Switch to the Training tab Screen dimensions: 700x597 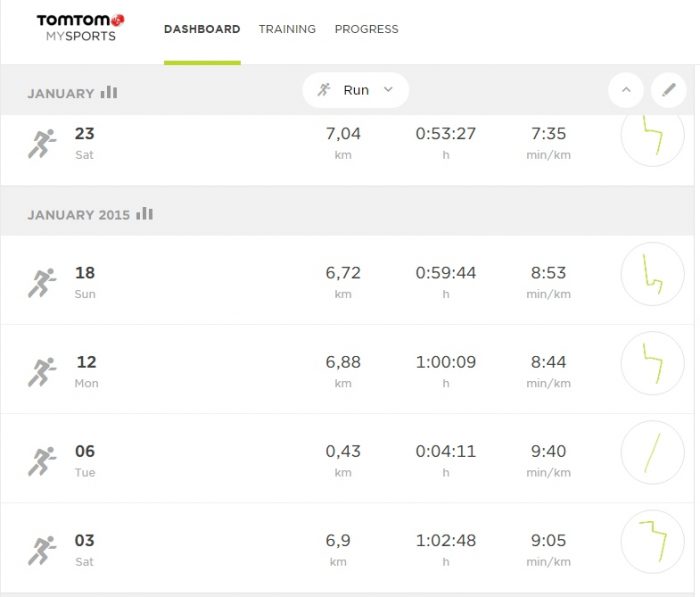coord(287,29)
